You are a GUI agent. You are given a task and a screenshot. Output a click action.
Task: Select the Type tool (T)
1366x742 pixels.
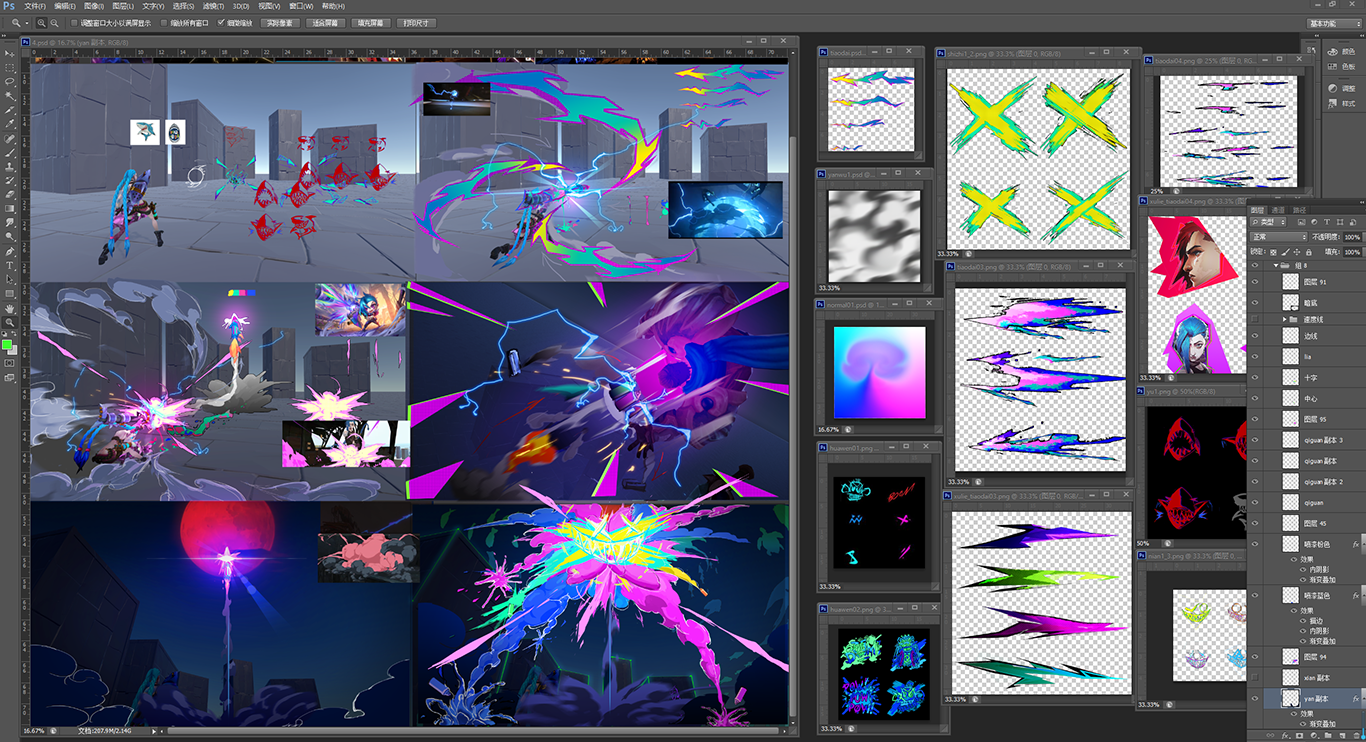[x=10, y=266]
